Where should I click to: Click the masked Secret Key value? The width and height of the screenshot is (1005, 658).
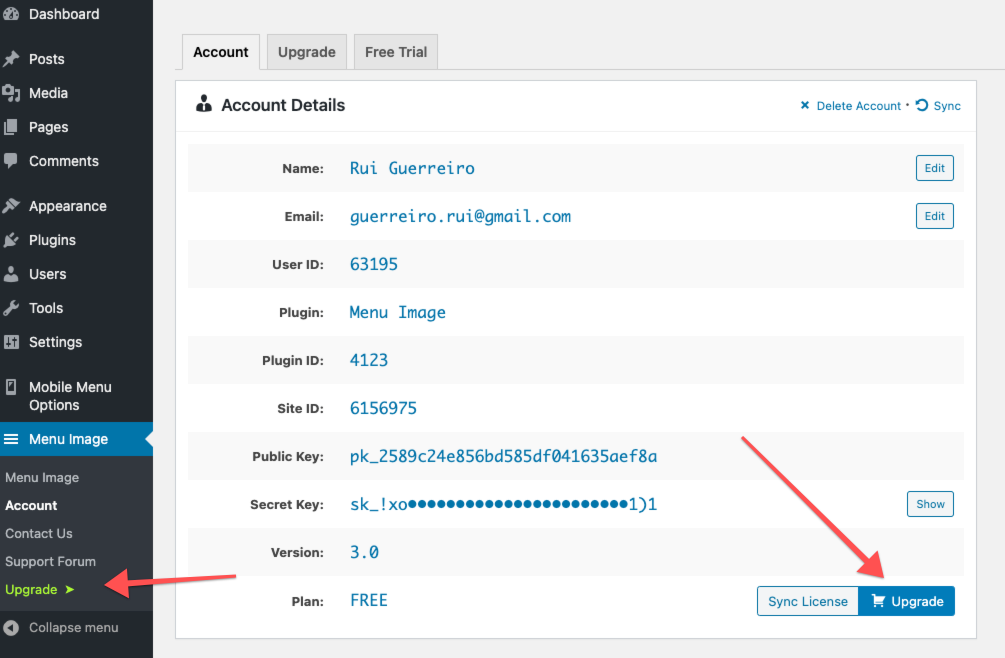(x=503, y=504)
